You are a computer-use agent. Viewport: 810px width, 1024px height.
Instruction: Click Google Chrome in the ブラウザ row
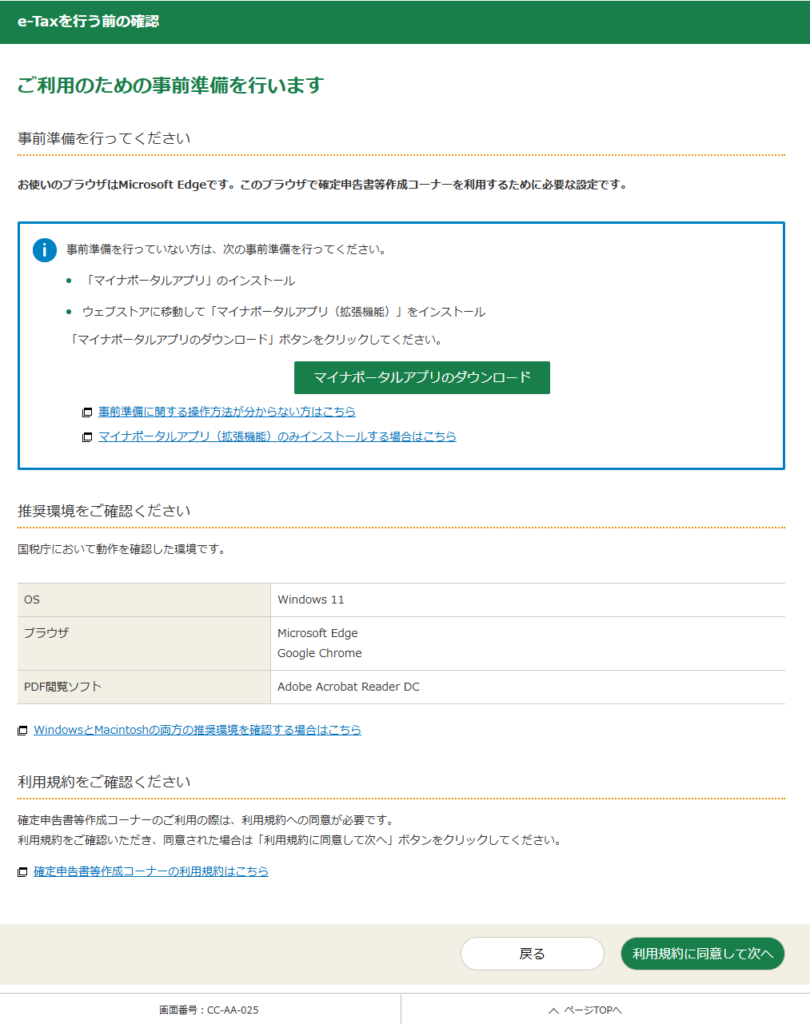[320, 654]
